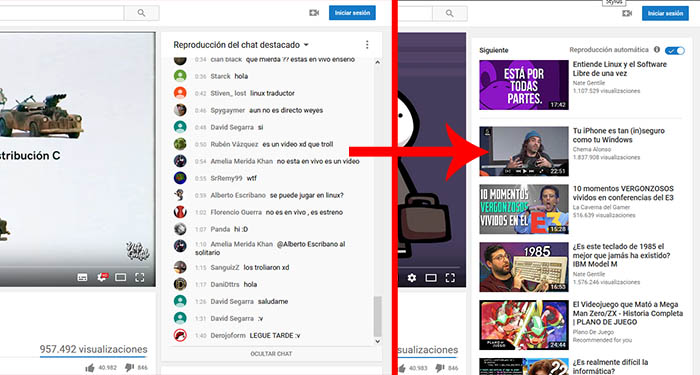Click La Caverna del Gamer channel name

click(x=601, y=207)
